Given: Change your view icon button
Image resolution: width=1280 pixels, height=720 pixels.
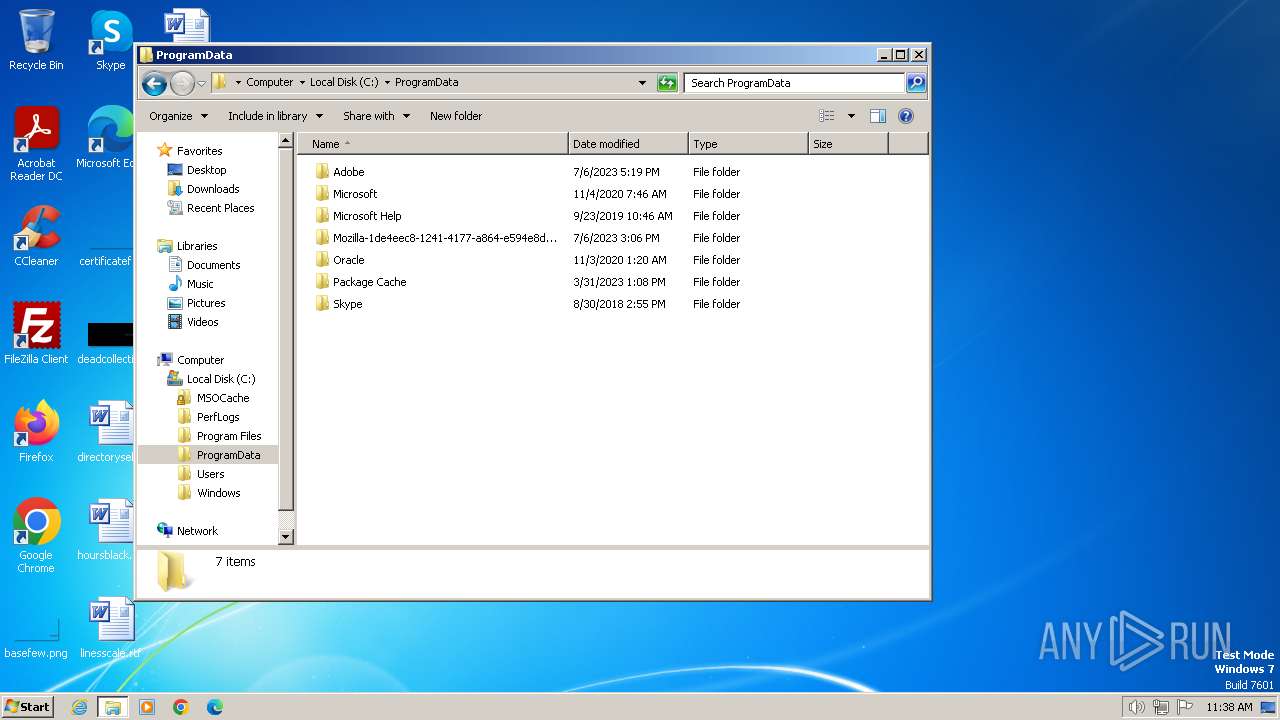Looking at the screenshot, I should click(826, 116).
